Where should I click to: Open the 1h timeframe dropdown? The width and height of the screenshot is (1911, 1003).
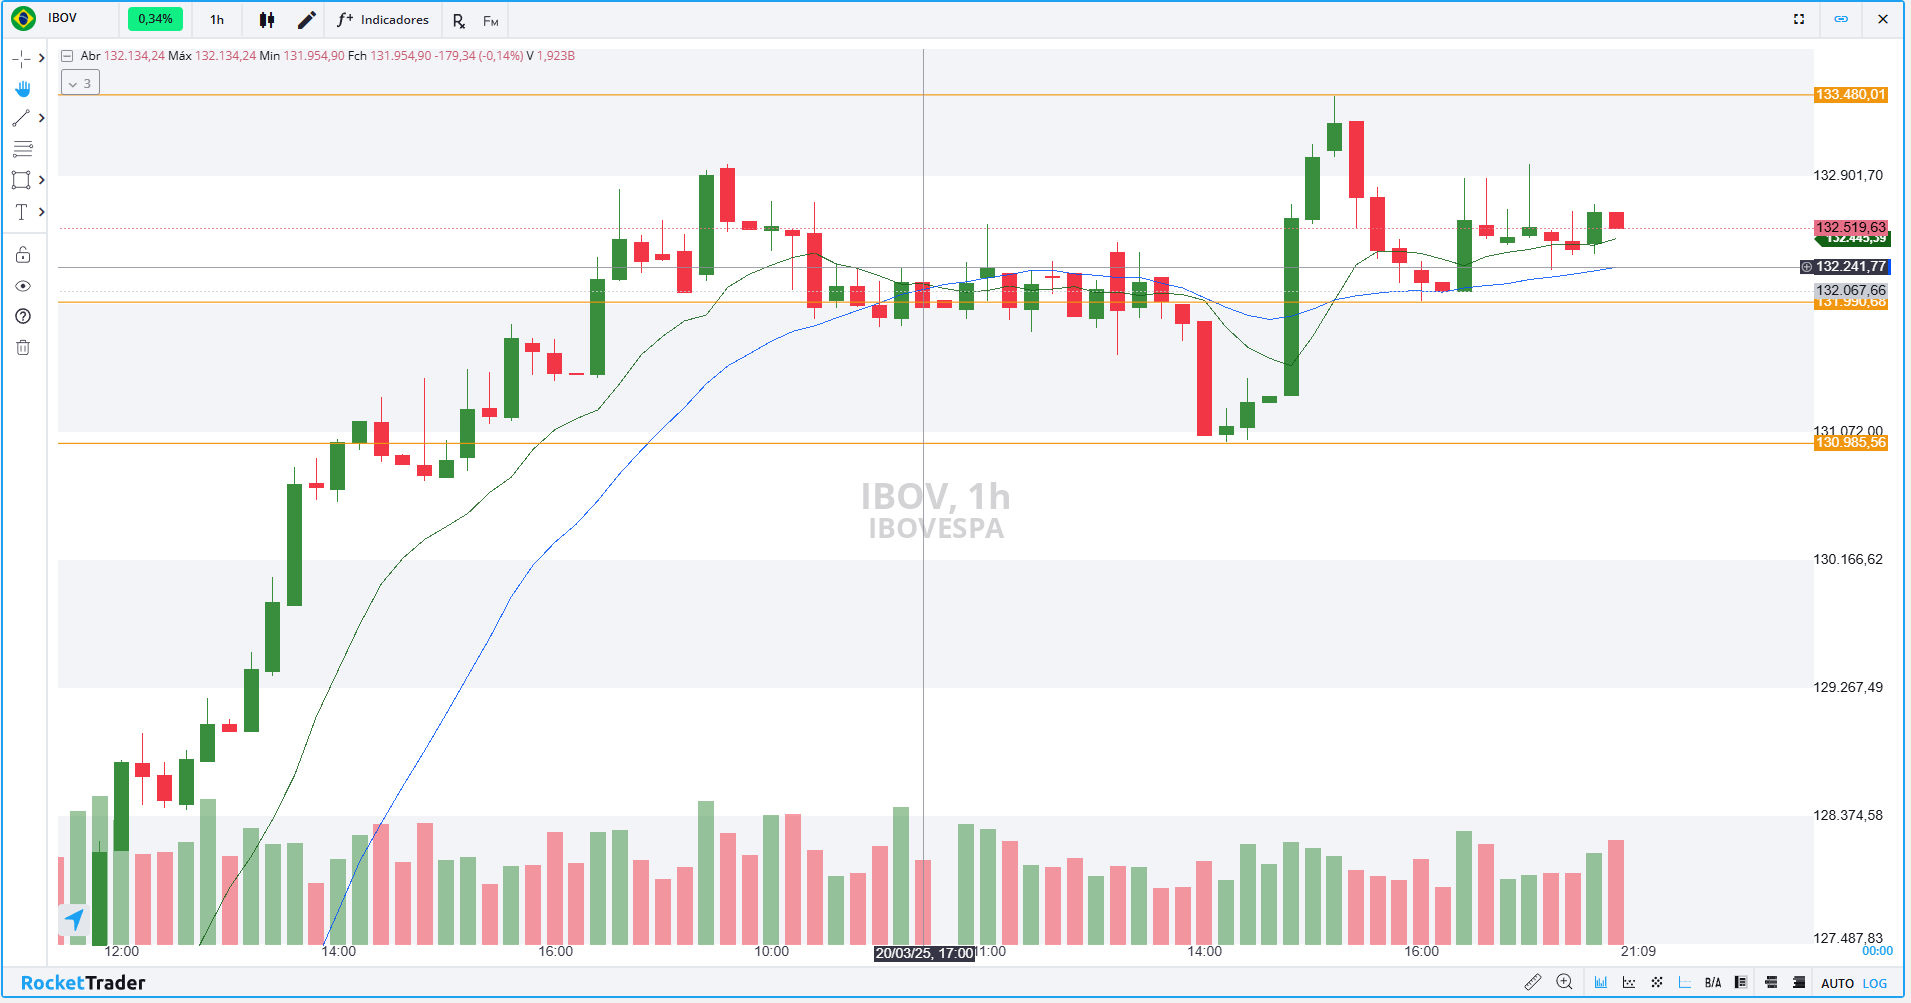click(217, 20)
